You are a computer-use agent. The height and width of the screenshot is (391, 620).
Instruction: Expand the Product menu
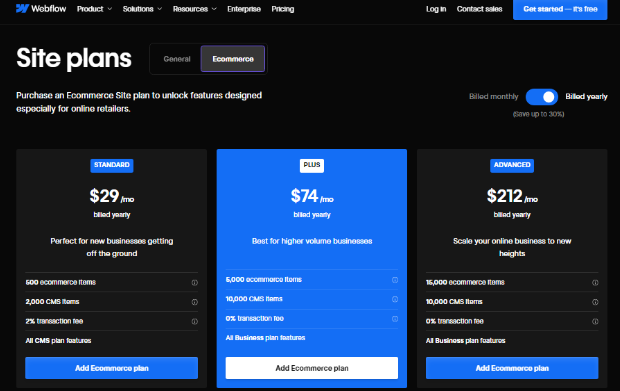[94, 9]
